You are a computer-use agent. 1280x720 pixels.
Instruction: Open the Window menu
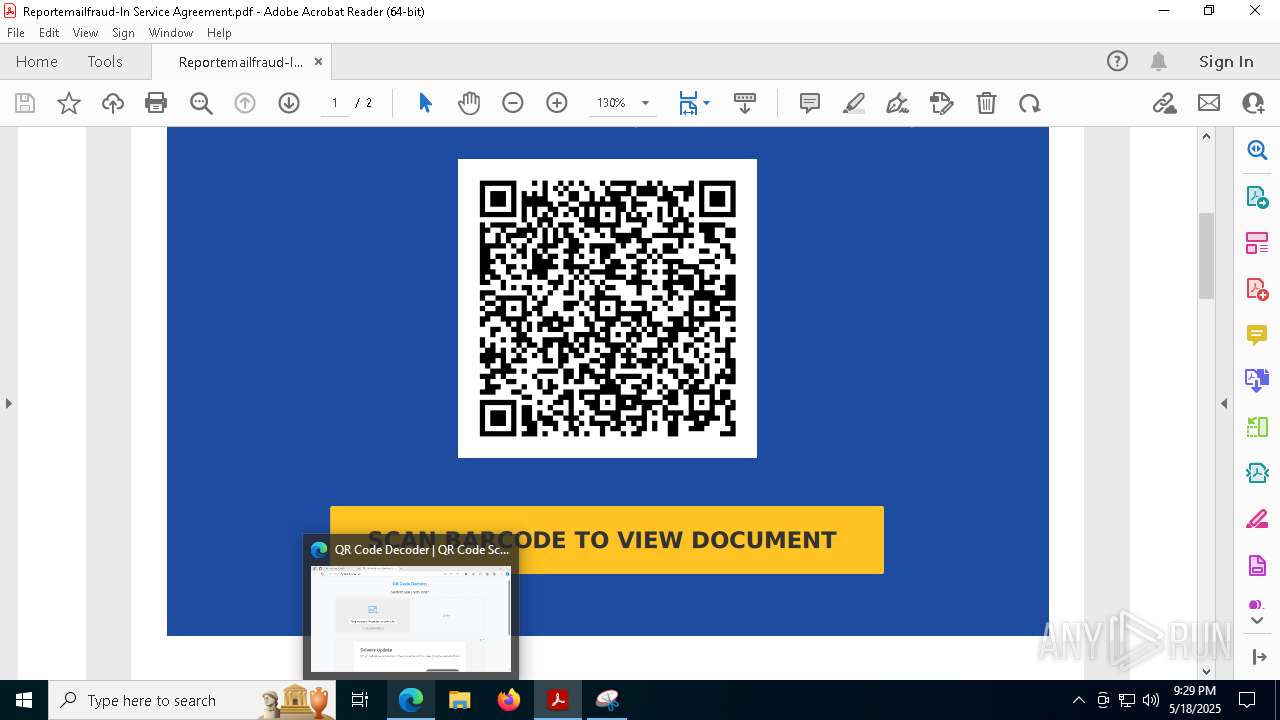[x=171, y=33]
